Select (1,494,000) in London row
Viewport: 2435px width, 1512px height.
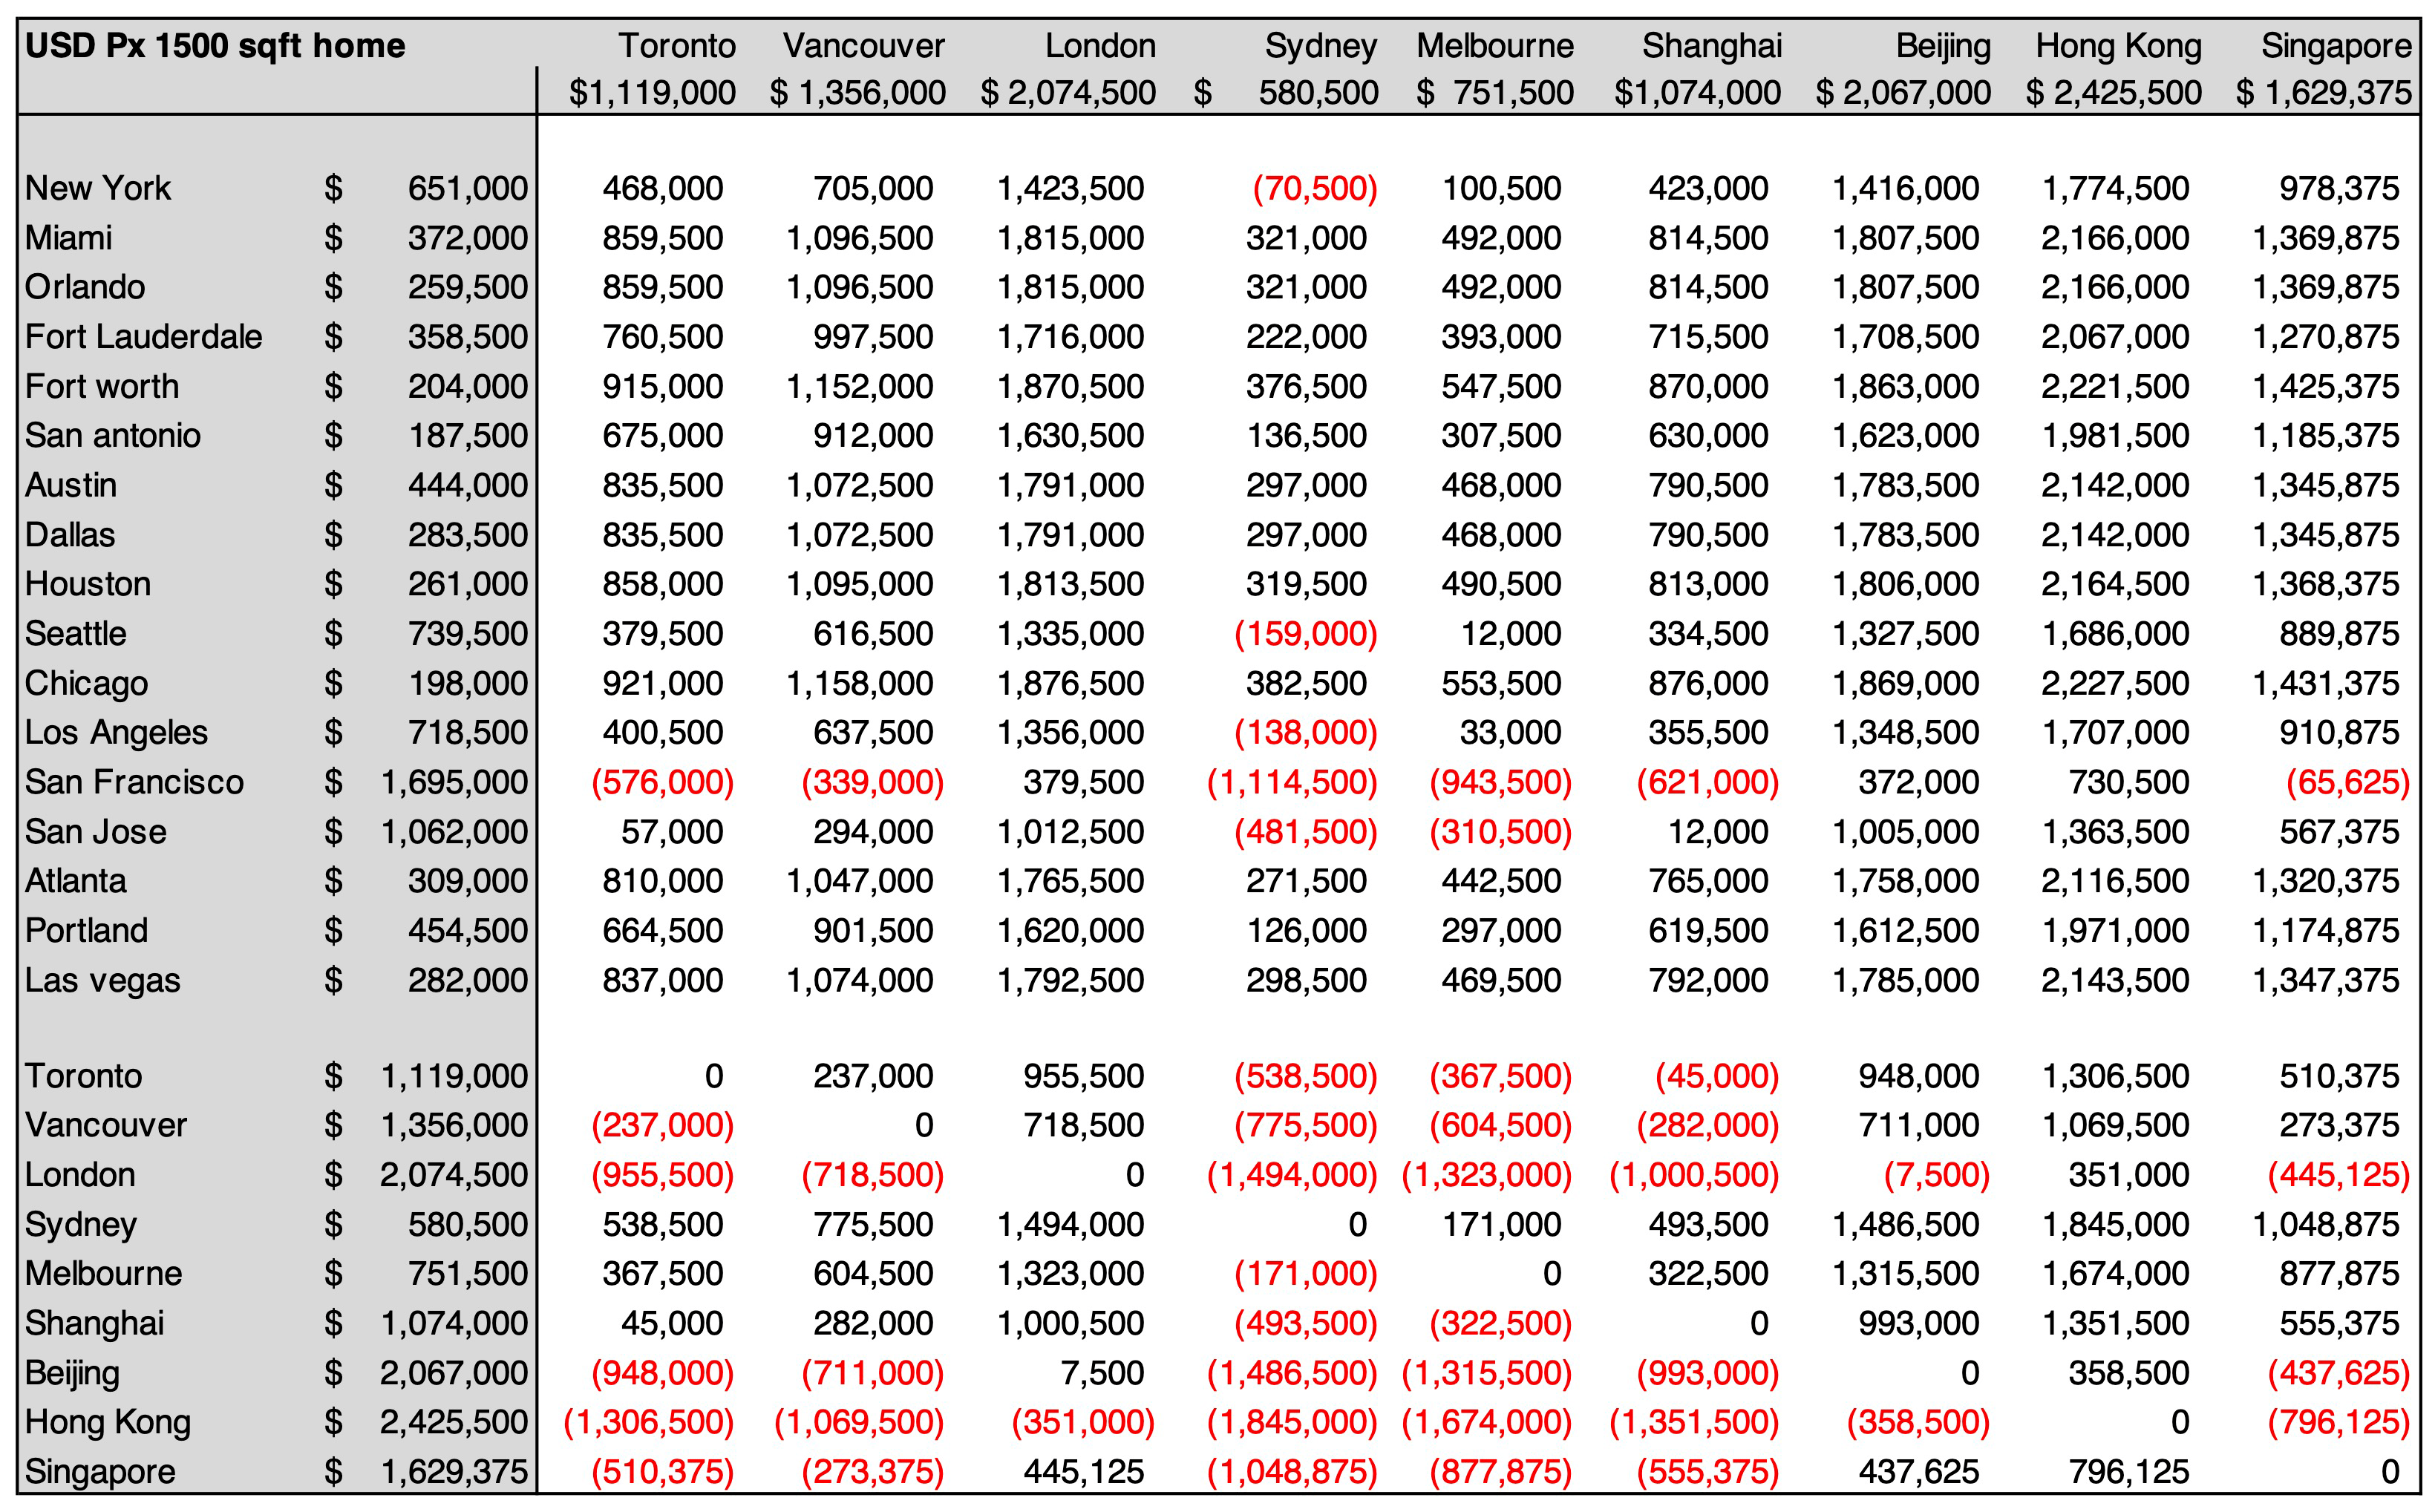[x=1292, y=1175]
